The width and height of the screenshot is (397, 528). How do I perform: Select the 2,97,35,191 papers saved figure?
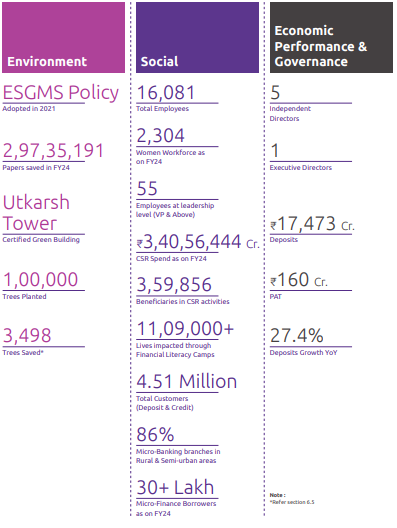(53, 151)
